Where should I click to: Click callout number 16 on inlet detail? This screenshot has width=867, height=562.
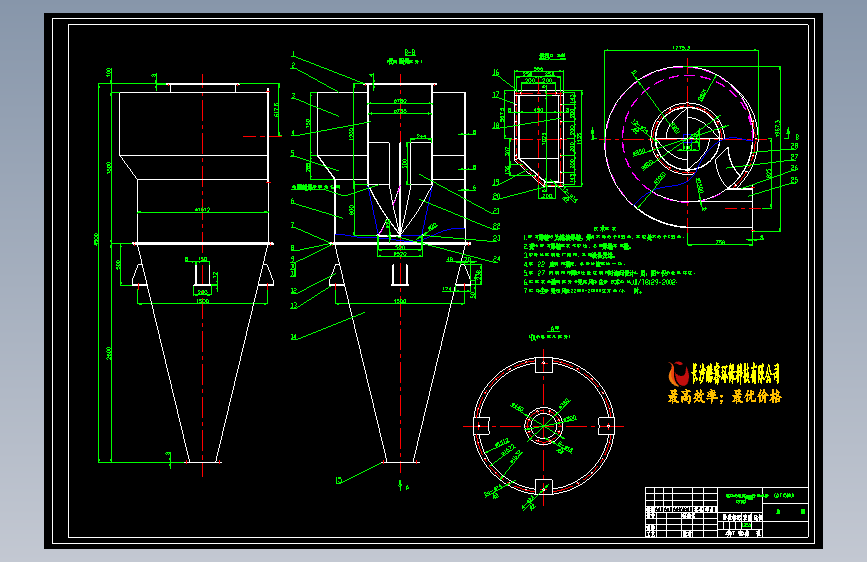click(496, 72)
